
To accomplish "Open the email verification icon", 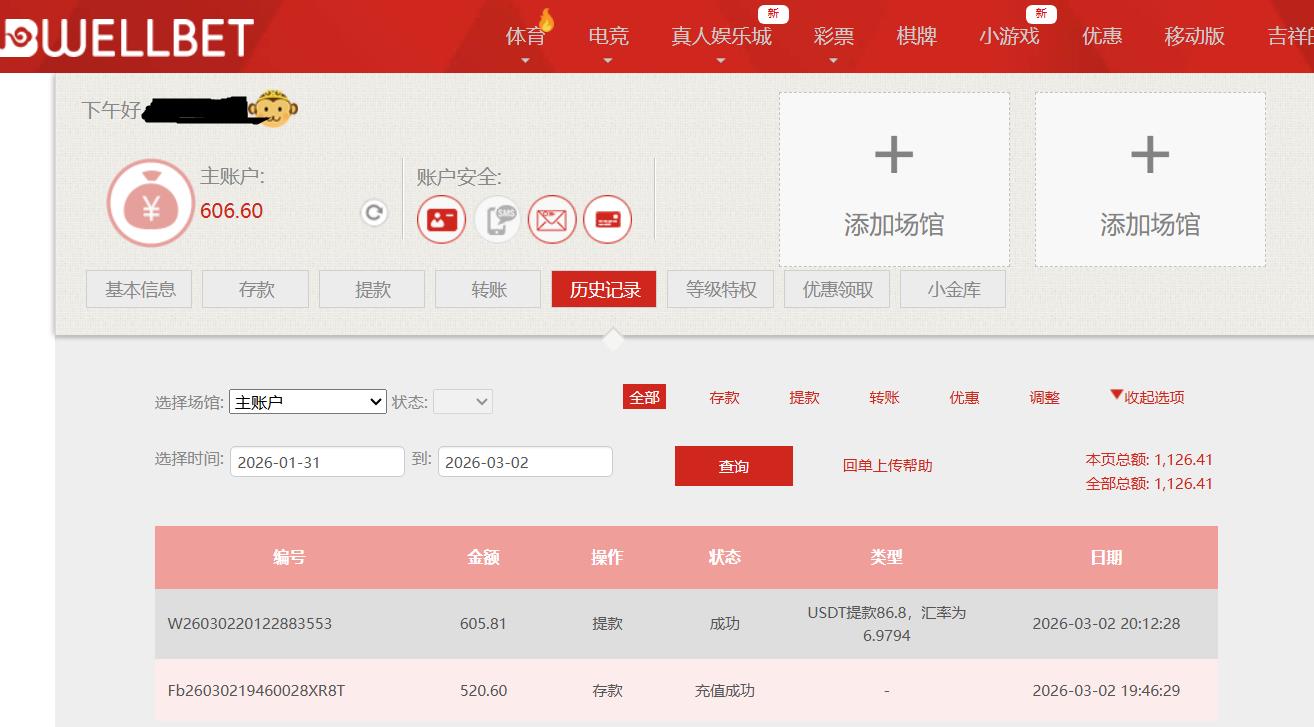I will tap(551, 219).
